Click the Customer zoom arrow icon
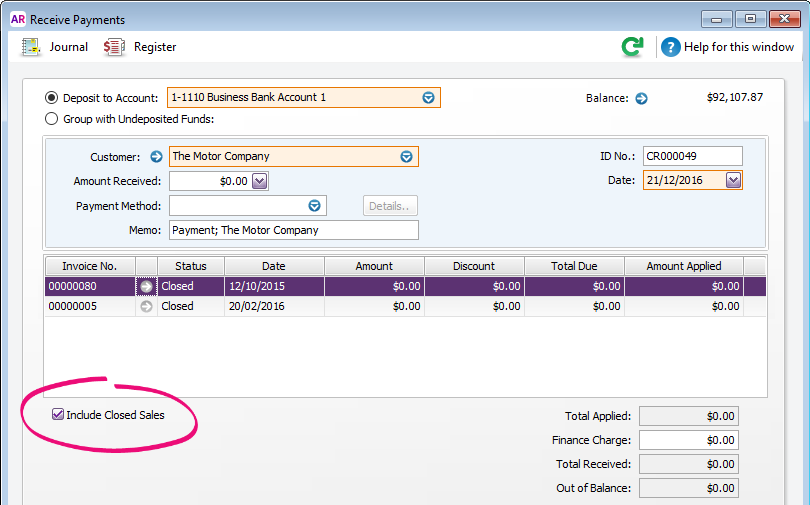810x505 pixels. pos(156,156)
